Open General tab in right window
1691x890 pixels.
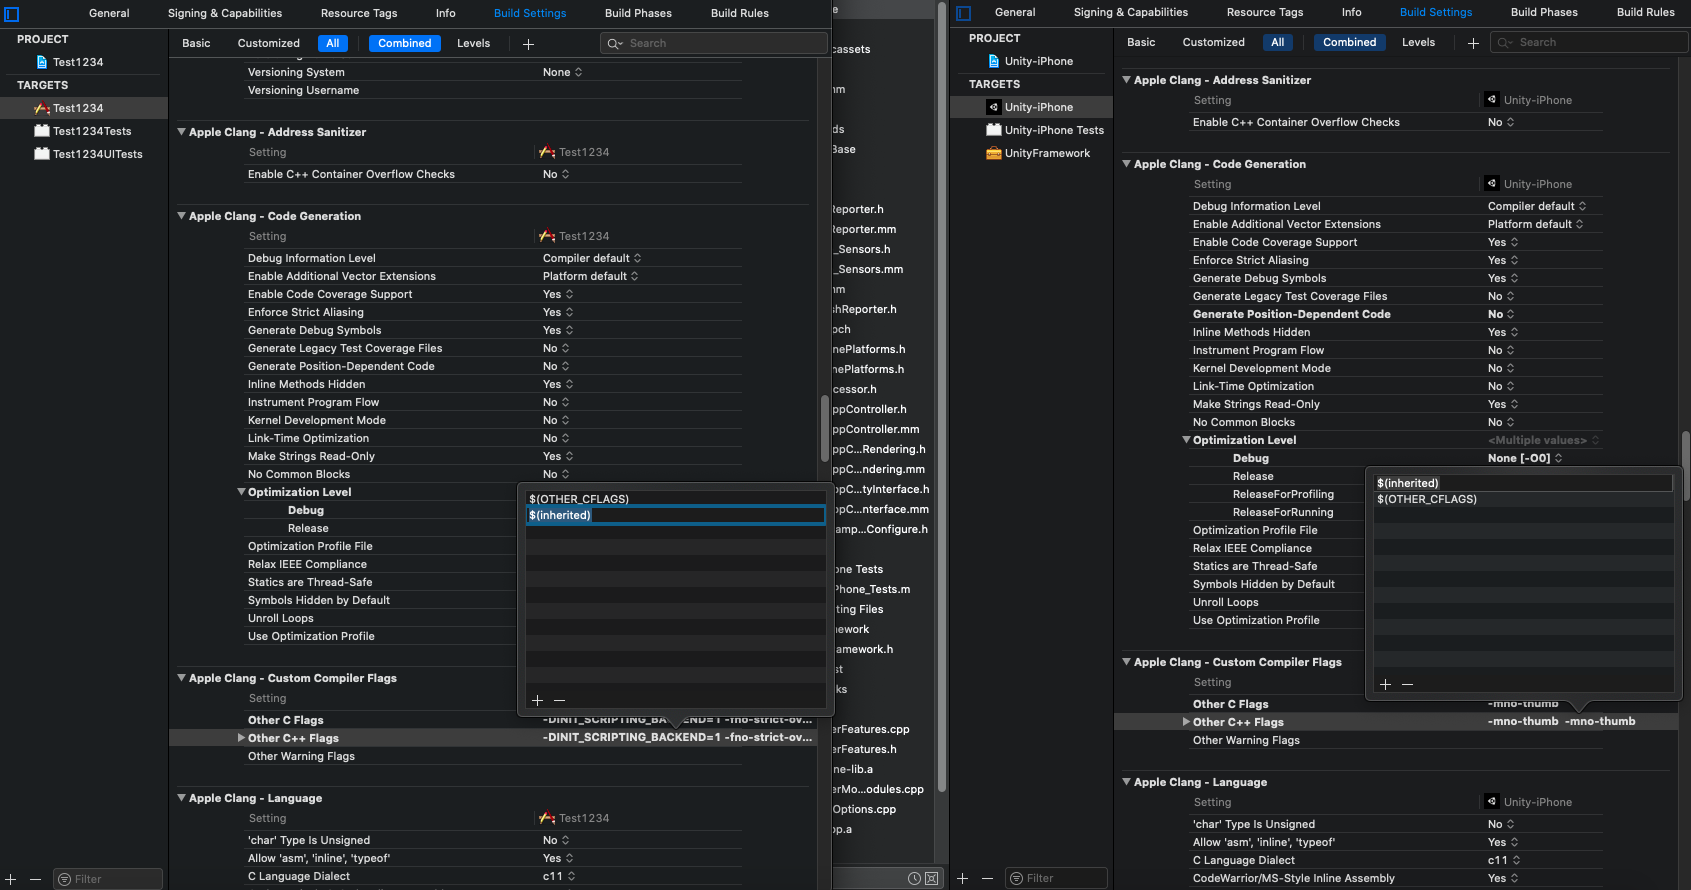(x=1015, y=12)
